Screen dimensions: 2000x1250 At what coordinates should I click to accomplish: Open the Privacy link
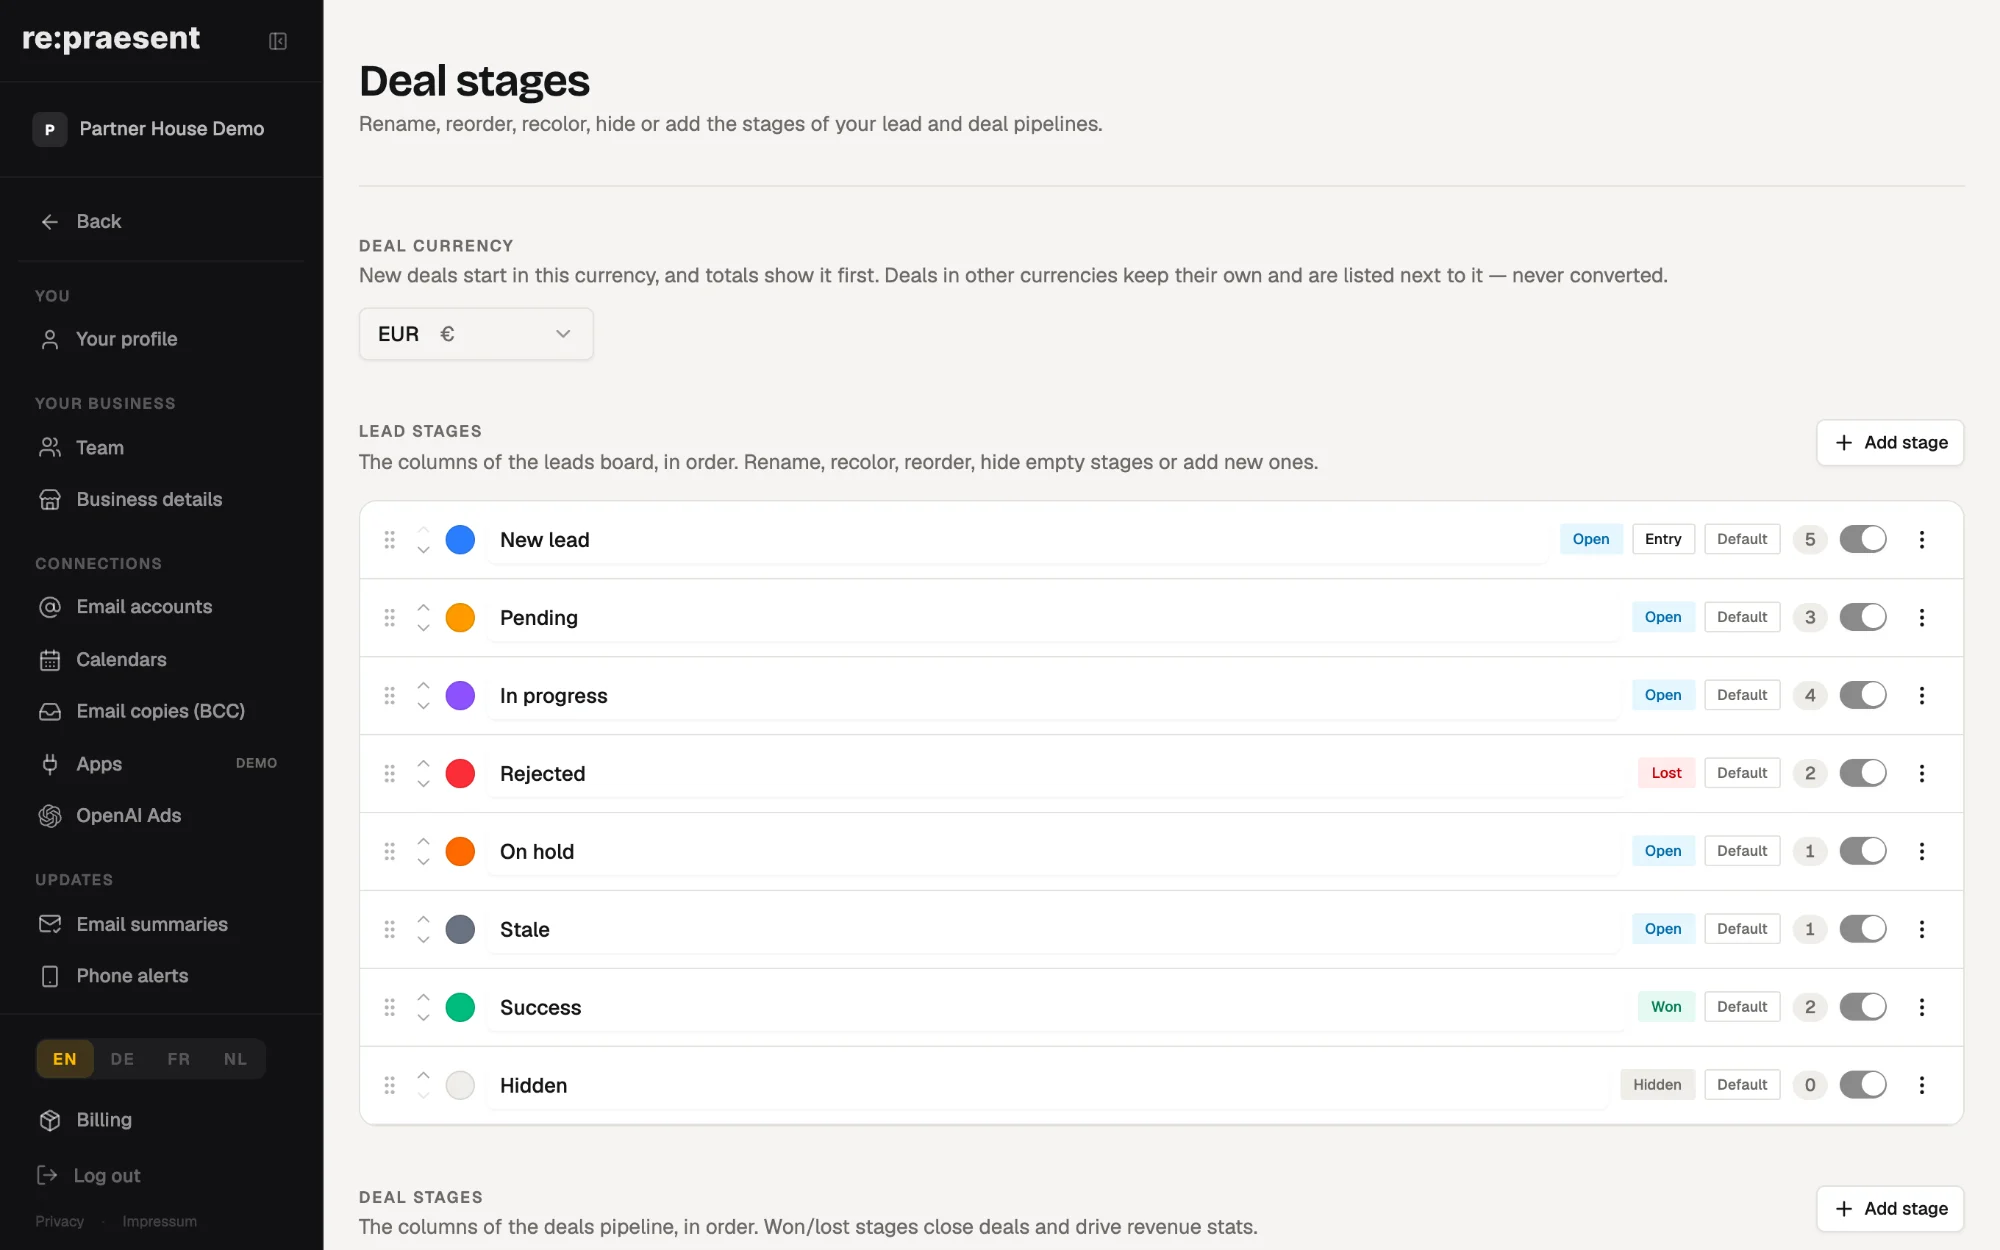[x=60, y=1222]
